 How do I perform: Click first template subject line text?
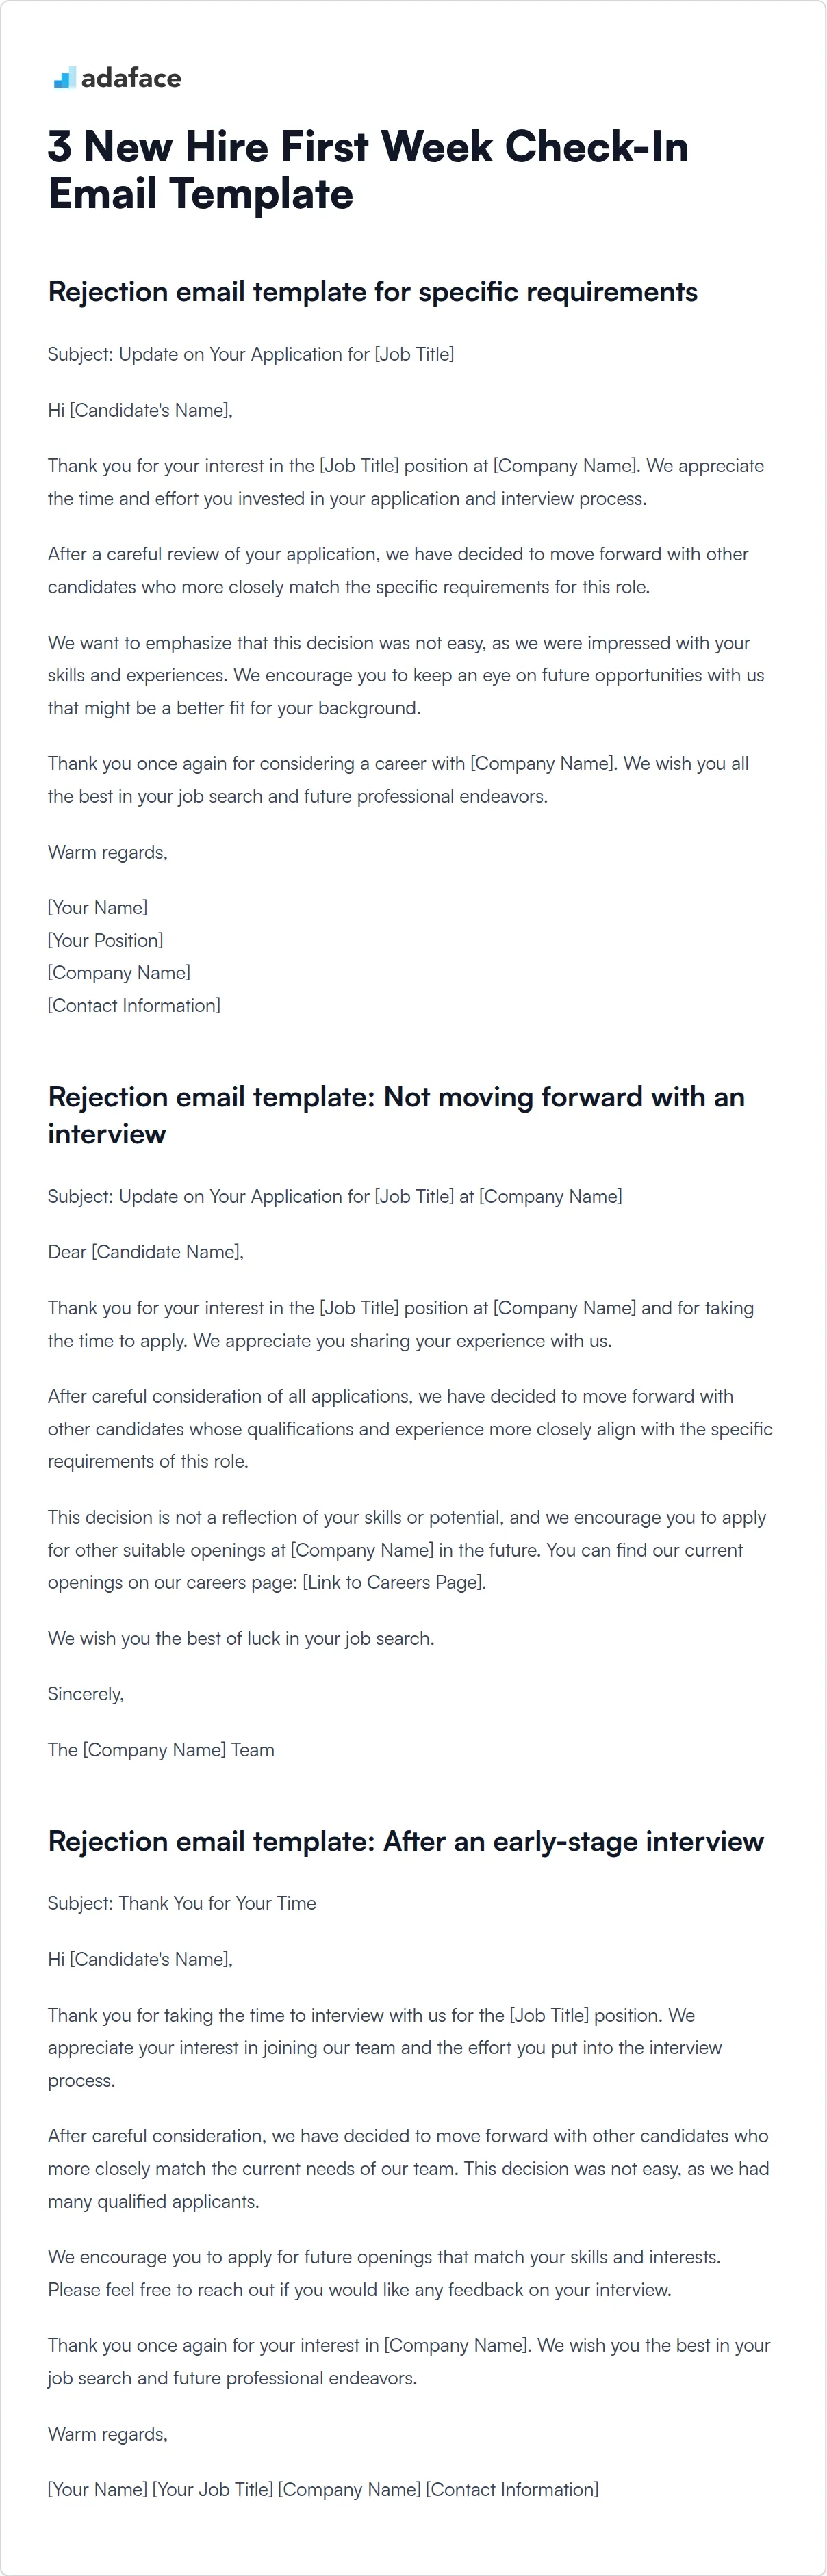click(251, 354)
